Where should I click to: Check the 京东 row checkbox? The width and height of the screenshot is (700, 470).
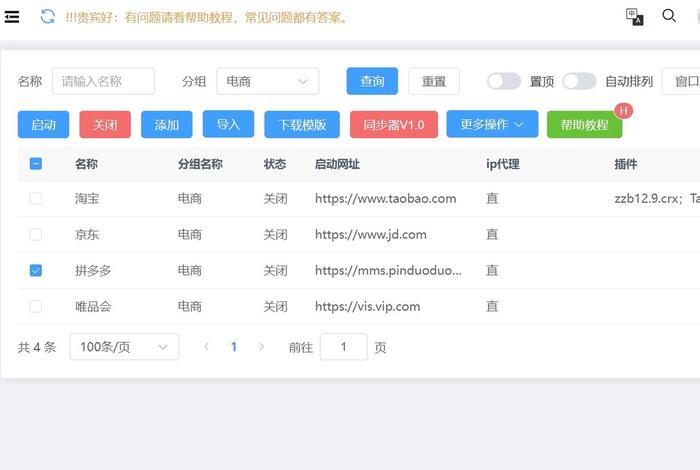(x=36, y=234)
